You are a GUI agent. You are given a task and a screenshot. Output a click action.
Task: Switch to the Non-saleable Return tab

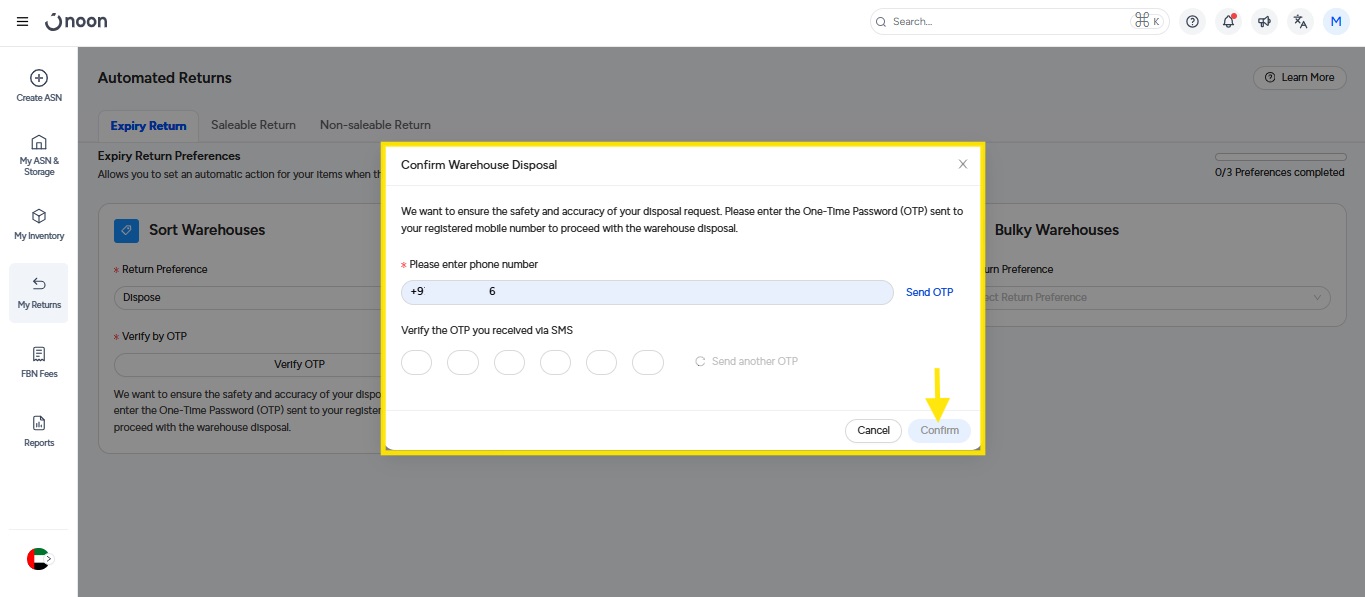(x=375, y=125)
